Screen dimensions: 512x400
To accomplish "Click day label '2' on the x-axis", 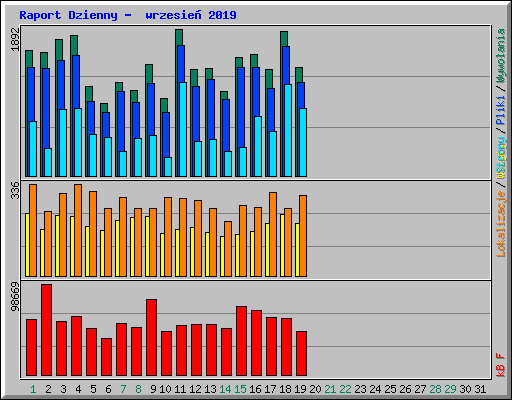I will 48,389.
